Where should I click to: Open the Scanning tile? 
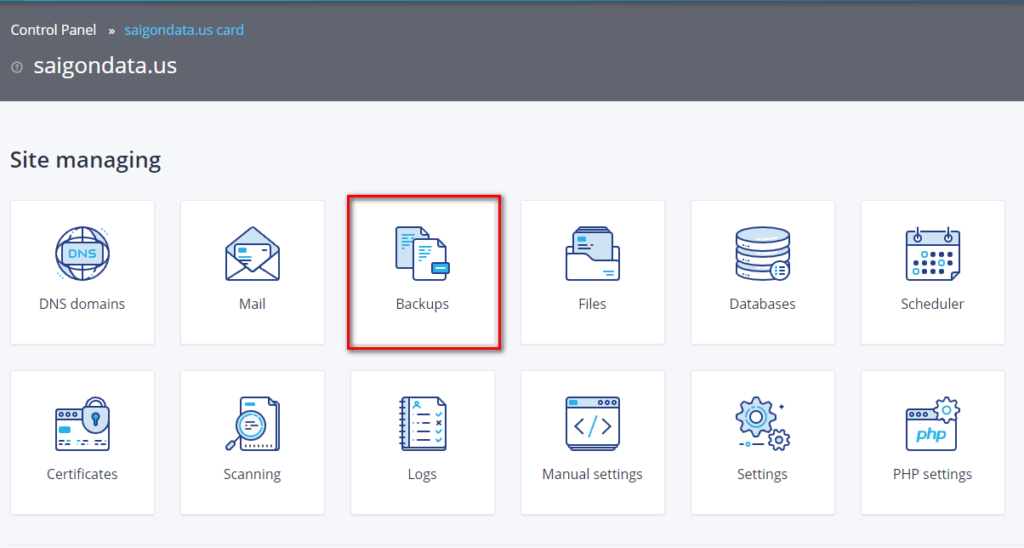(252, 443)
